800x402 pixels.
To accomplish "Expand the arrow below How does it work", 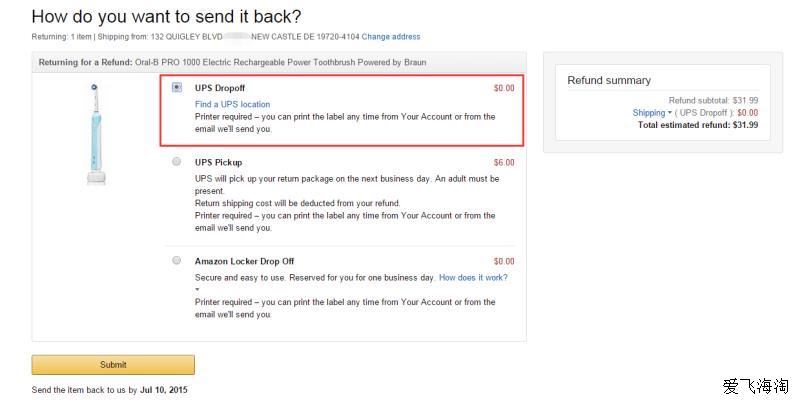I will tap(197, 289).
